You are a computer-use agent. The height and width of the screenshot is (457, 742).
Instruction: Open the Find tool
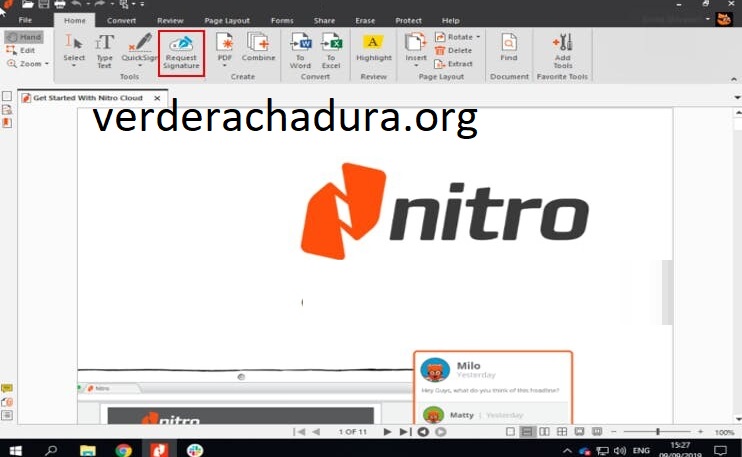(509, 47)
